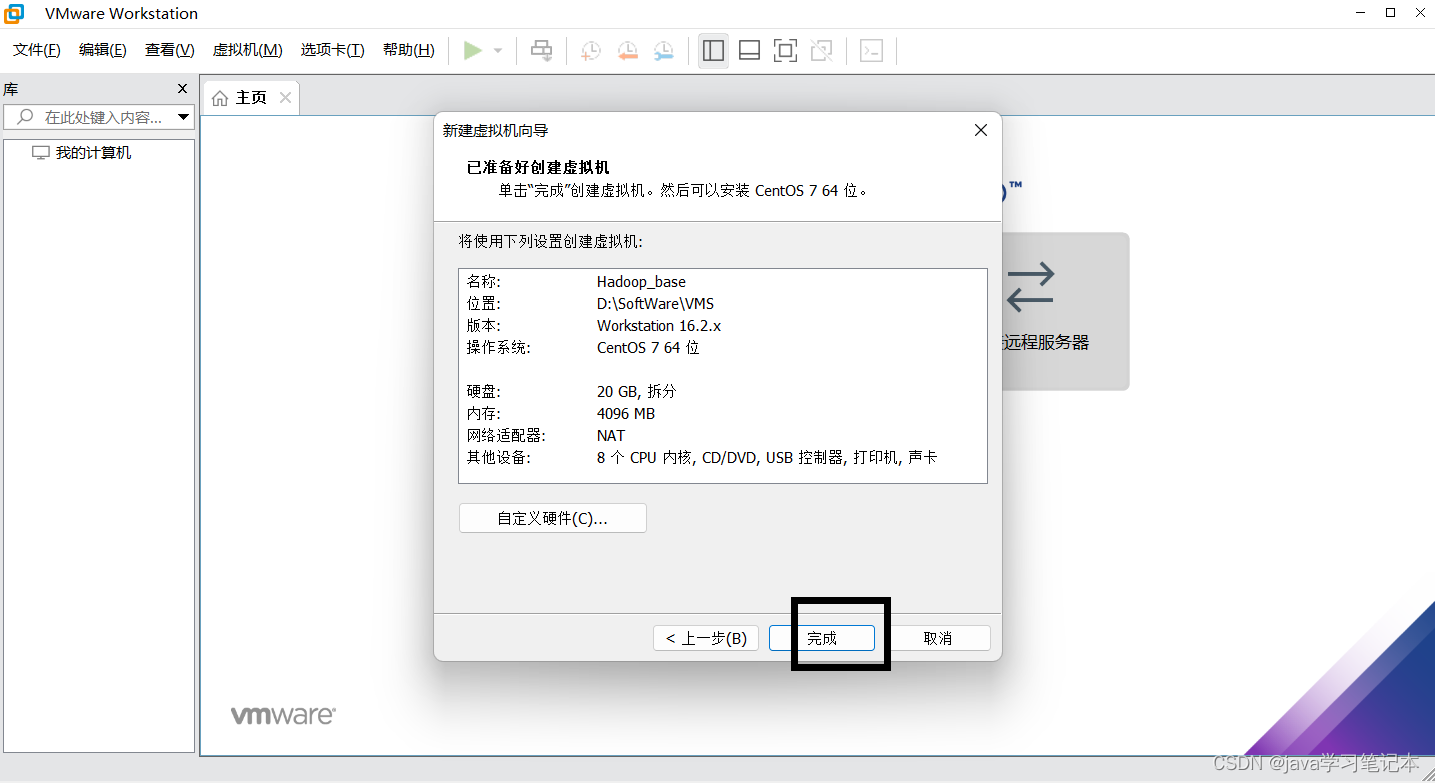Click the green Power On play button
The width and height of the screenshot is (1435, 783).
pyautogui.click(x=473, y=50)
